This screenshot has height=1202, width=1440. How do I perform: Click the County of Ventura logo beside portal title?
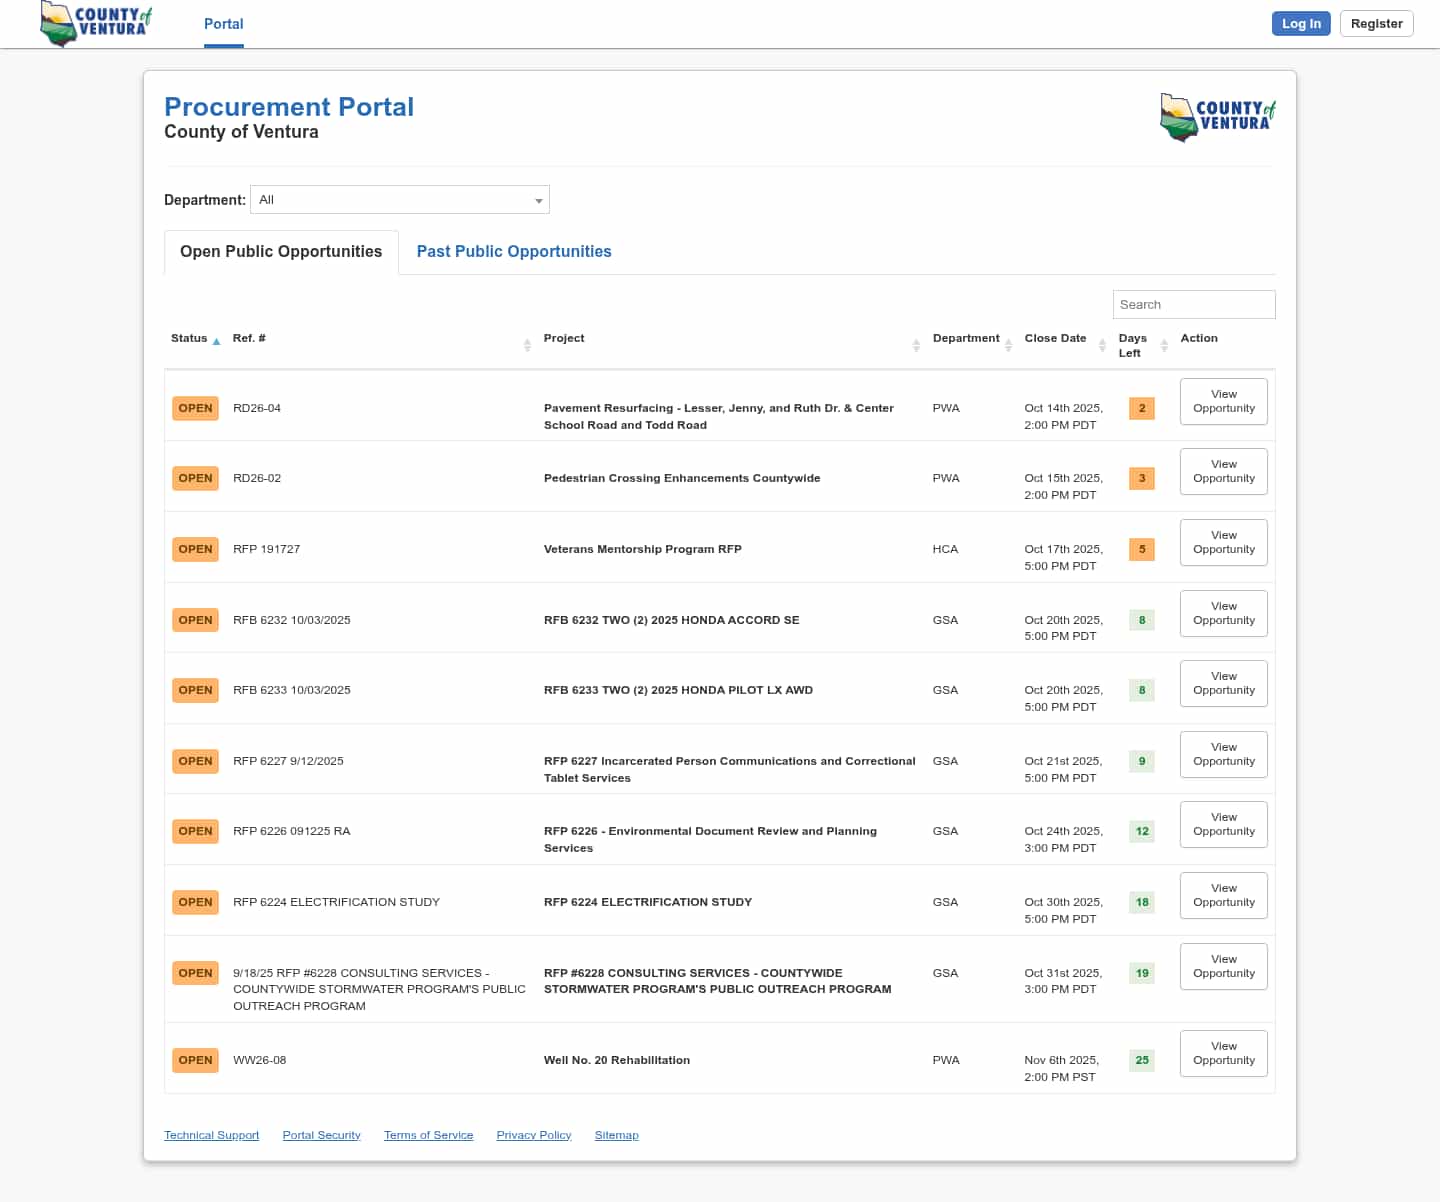[x=1217, y=117]
